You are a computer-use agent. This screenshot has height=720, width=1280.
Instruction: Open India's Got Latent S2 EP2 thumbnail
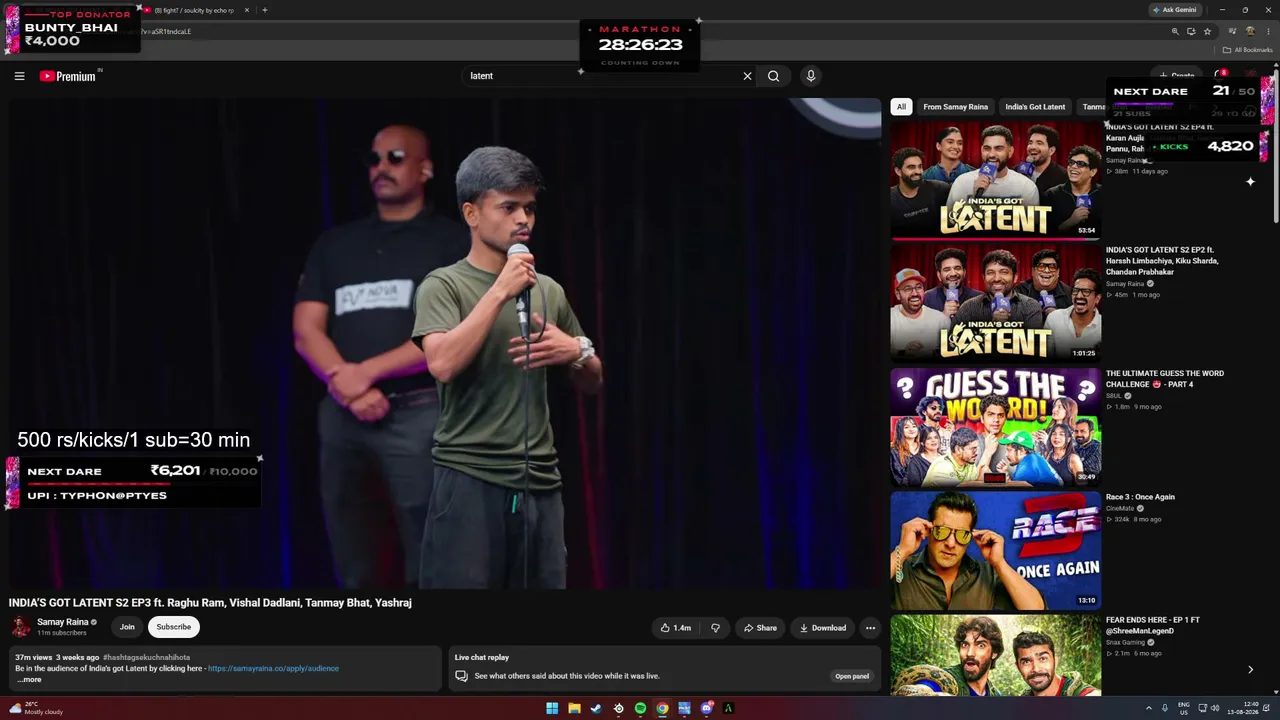click(x=995, y=303)
